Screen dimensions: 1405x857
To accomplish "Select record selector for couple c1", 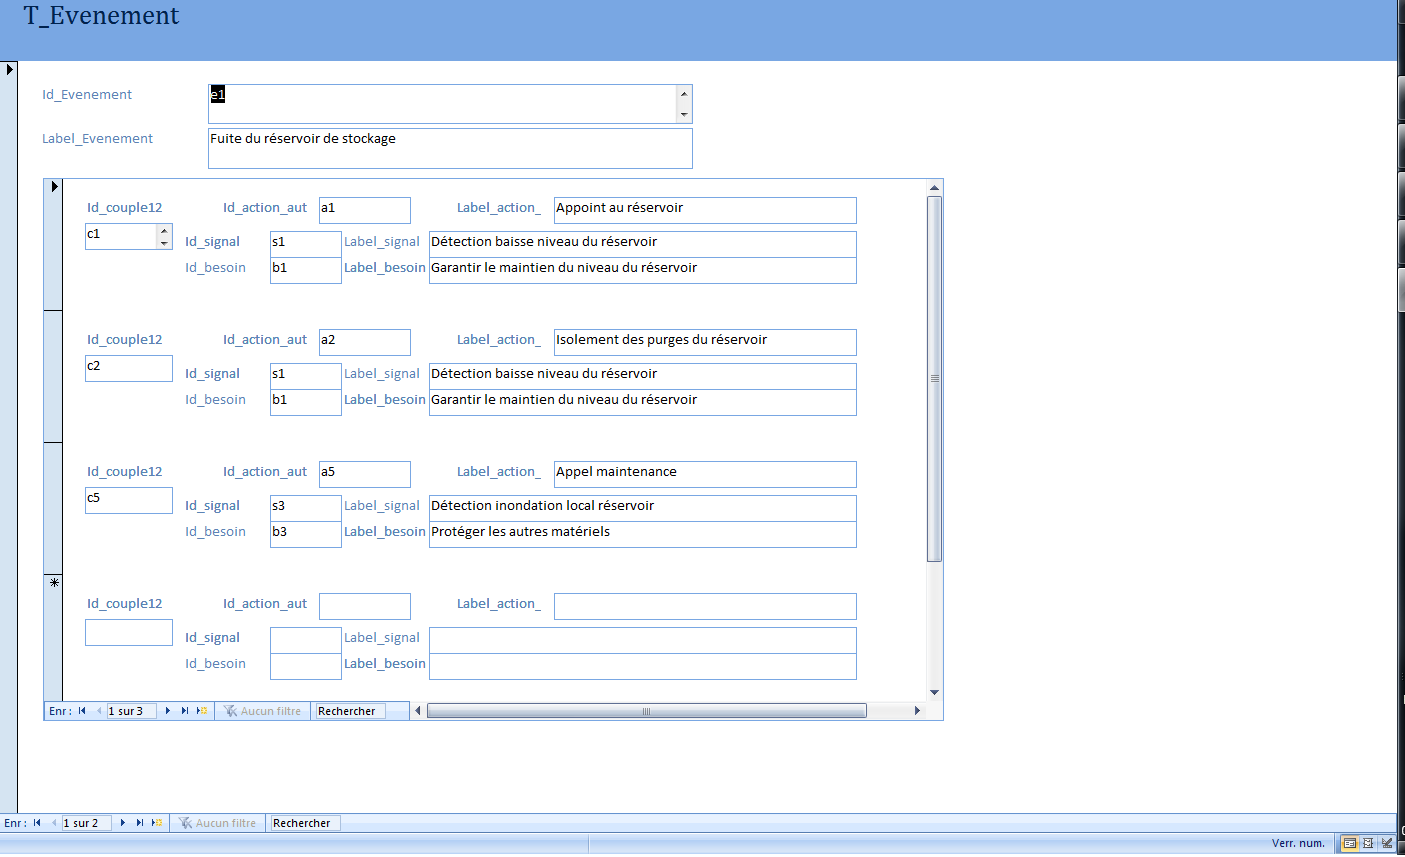I will click(x=53, y=245).
